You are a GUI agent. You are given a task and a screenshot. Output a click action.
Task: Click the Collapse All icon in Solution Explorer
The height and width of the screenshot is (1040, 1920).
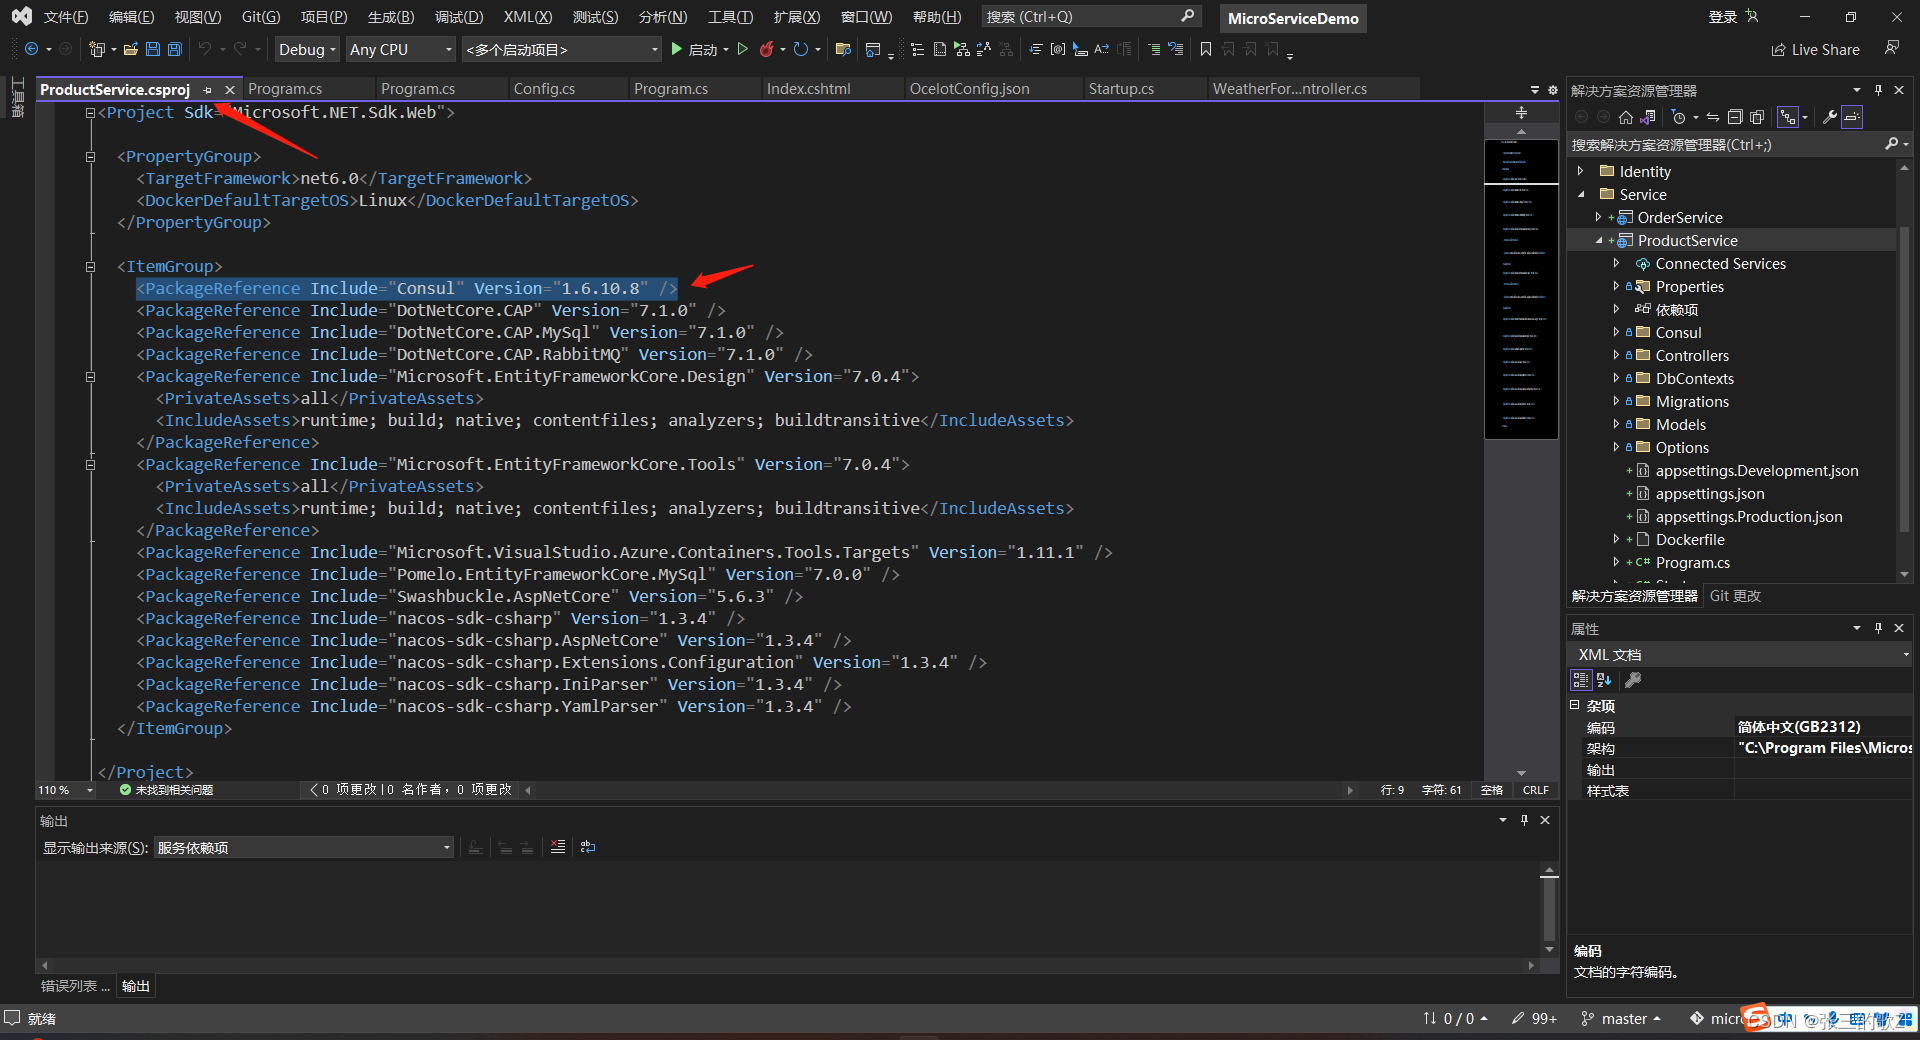pyautogui.click(x=1735, y=117)
